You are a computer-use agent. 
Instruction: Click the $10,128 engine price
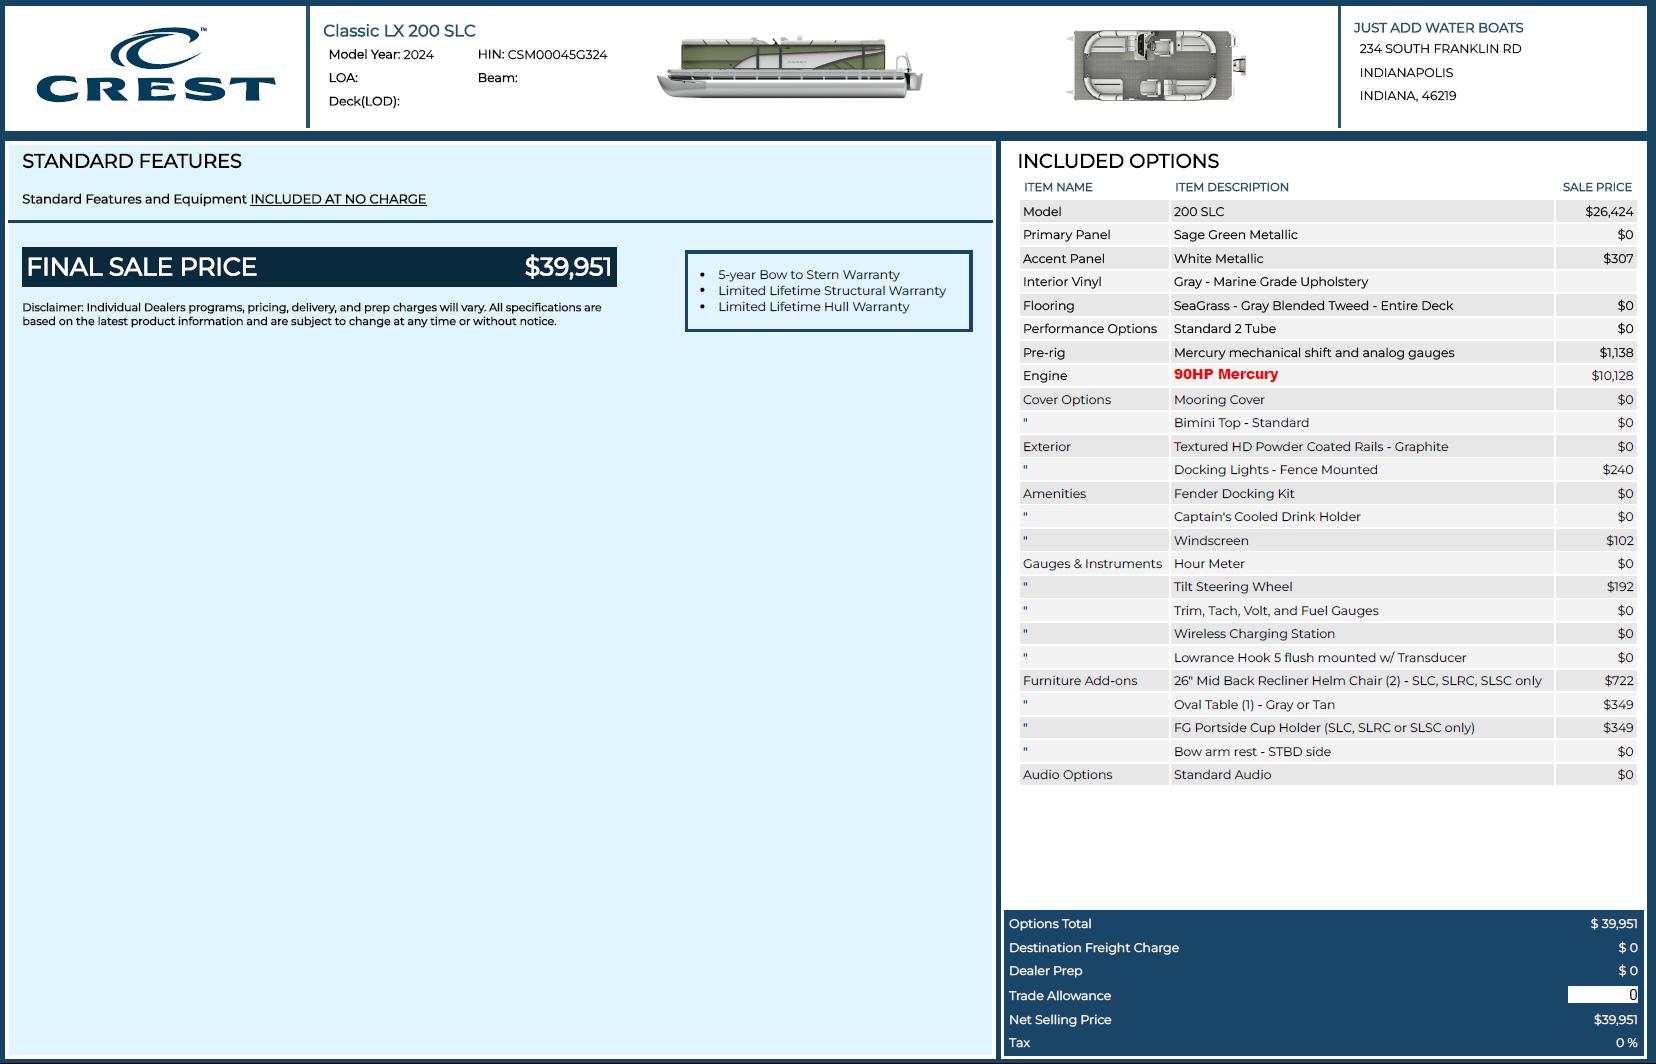pyautogui.click(x=1612, y=376)
